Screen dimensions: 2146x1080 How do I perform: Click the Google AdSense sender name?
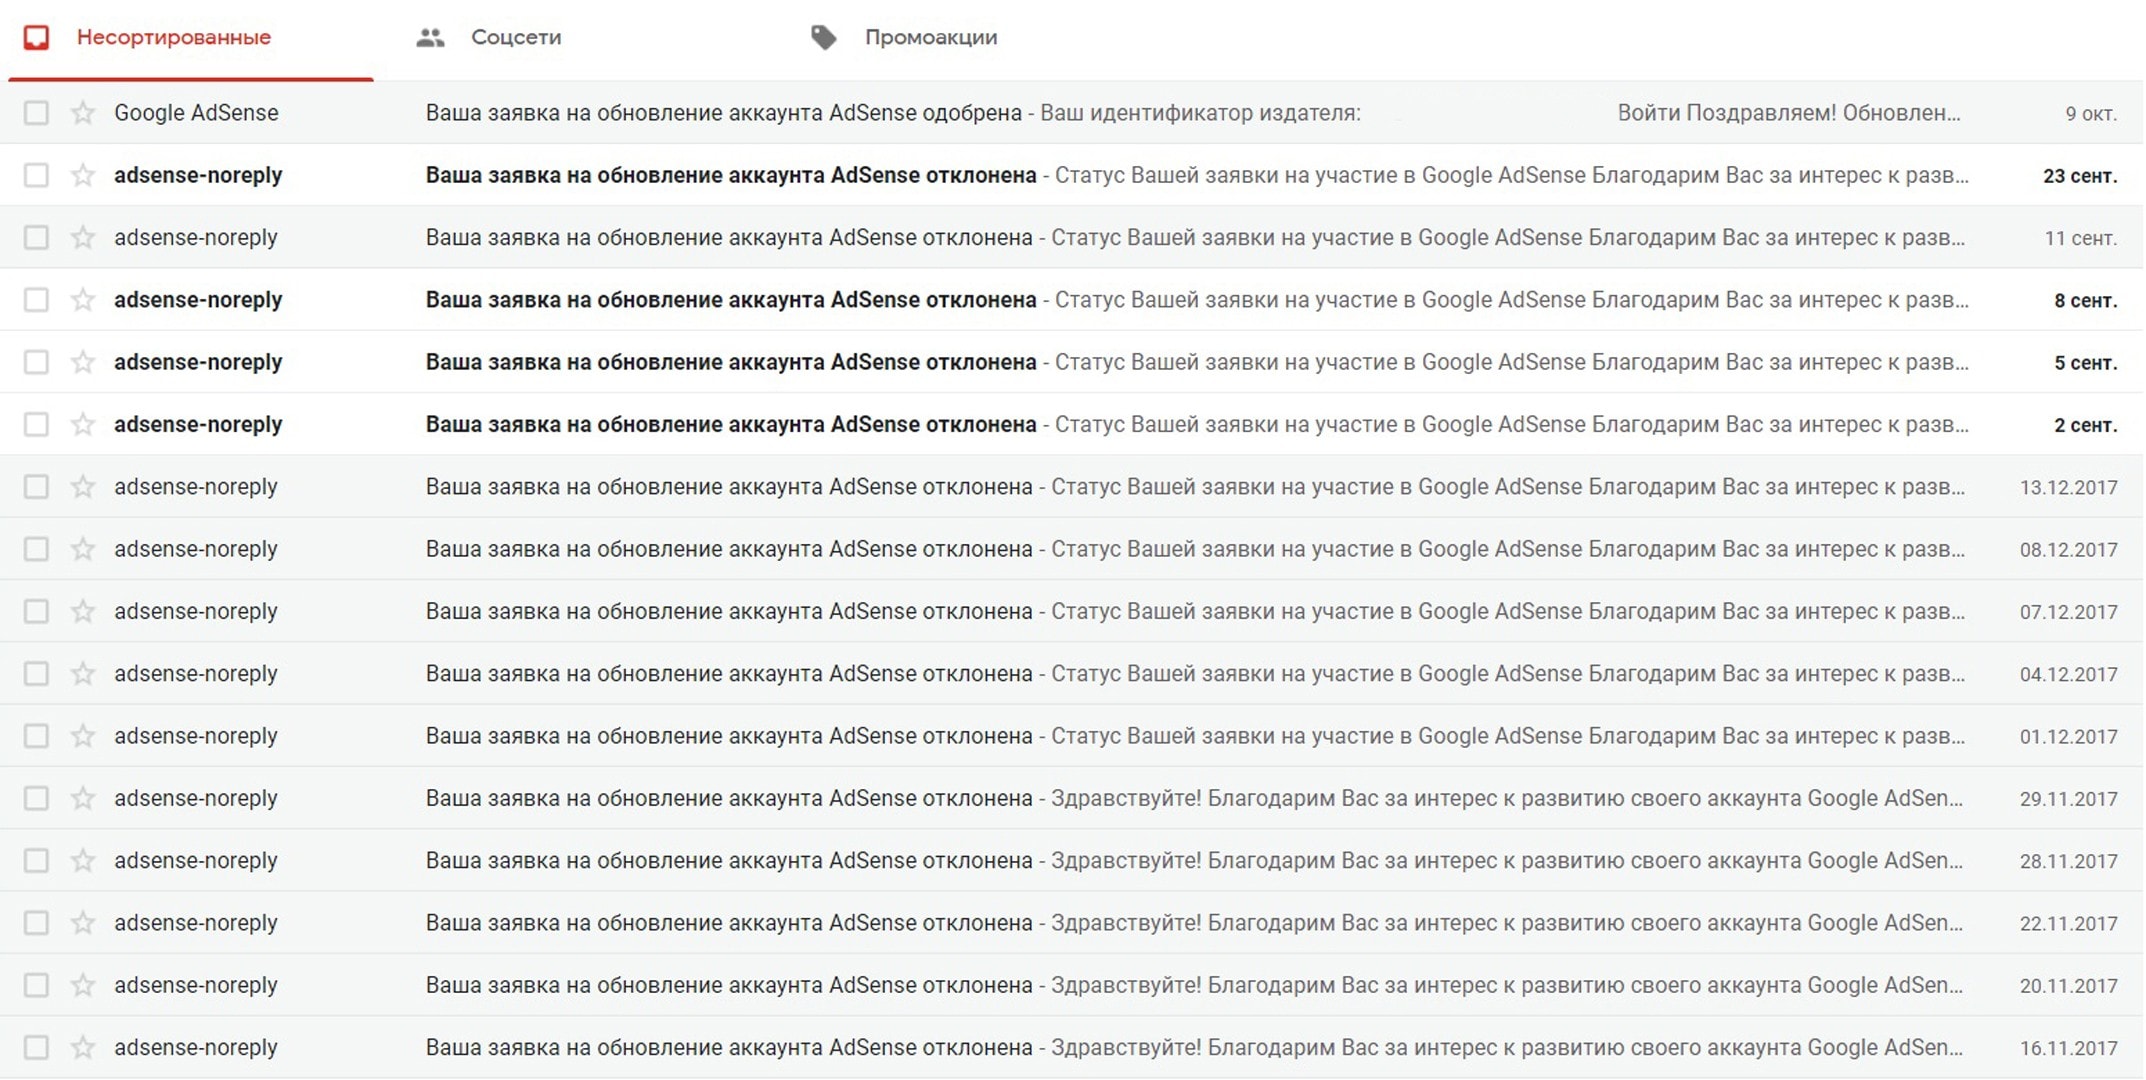click(196, 113)
